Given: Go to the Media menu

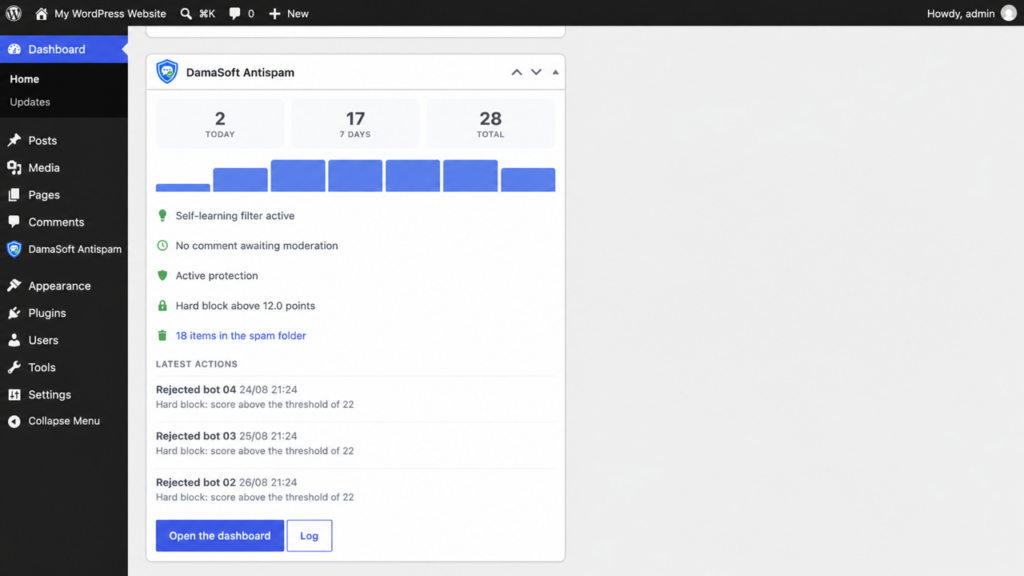Looking at the screenshot, I should coord(64,168).
